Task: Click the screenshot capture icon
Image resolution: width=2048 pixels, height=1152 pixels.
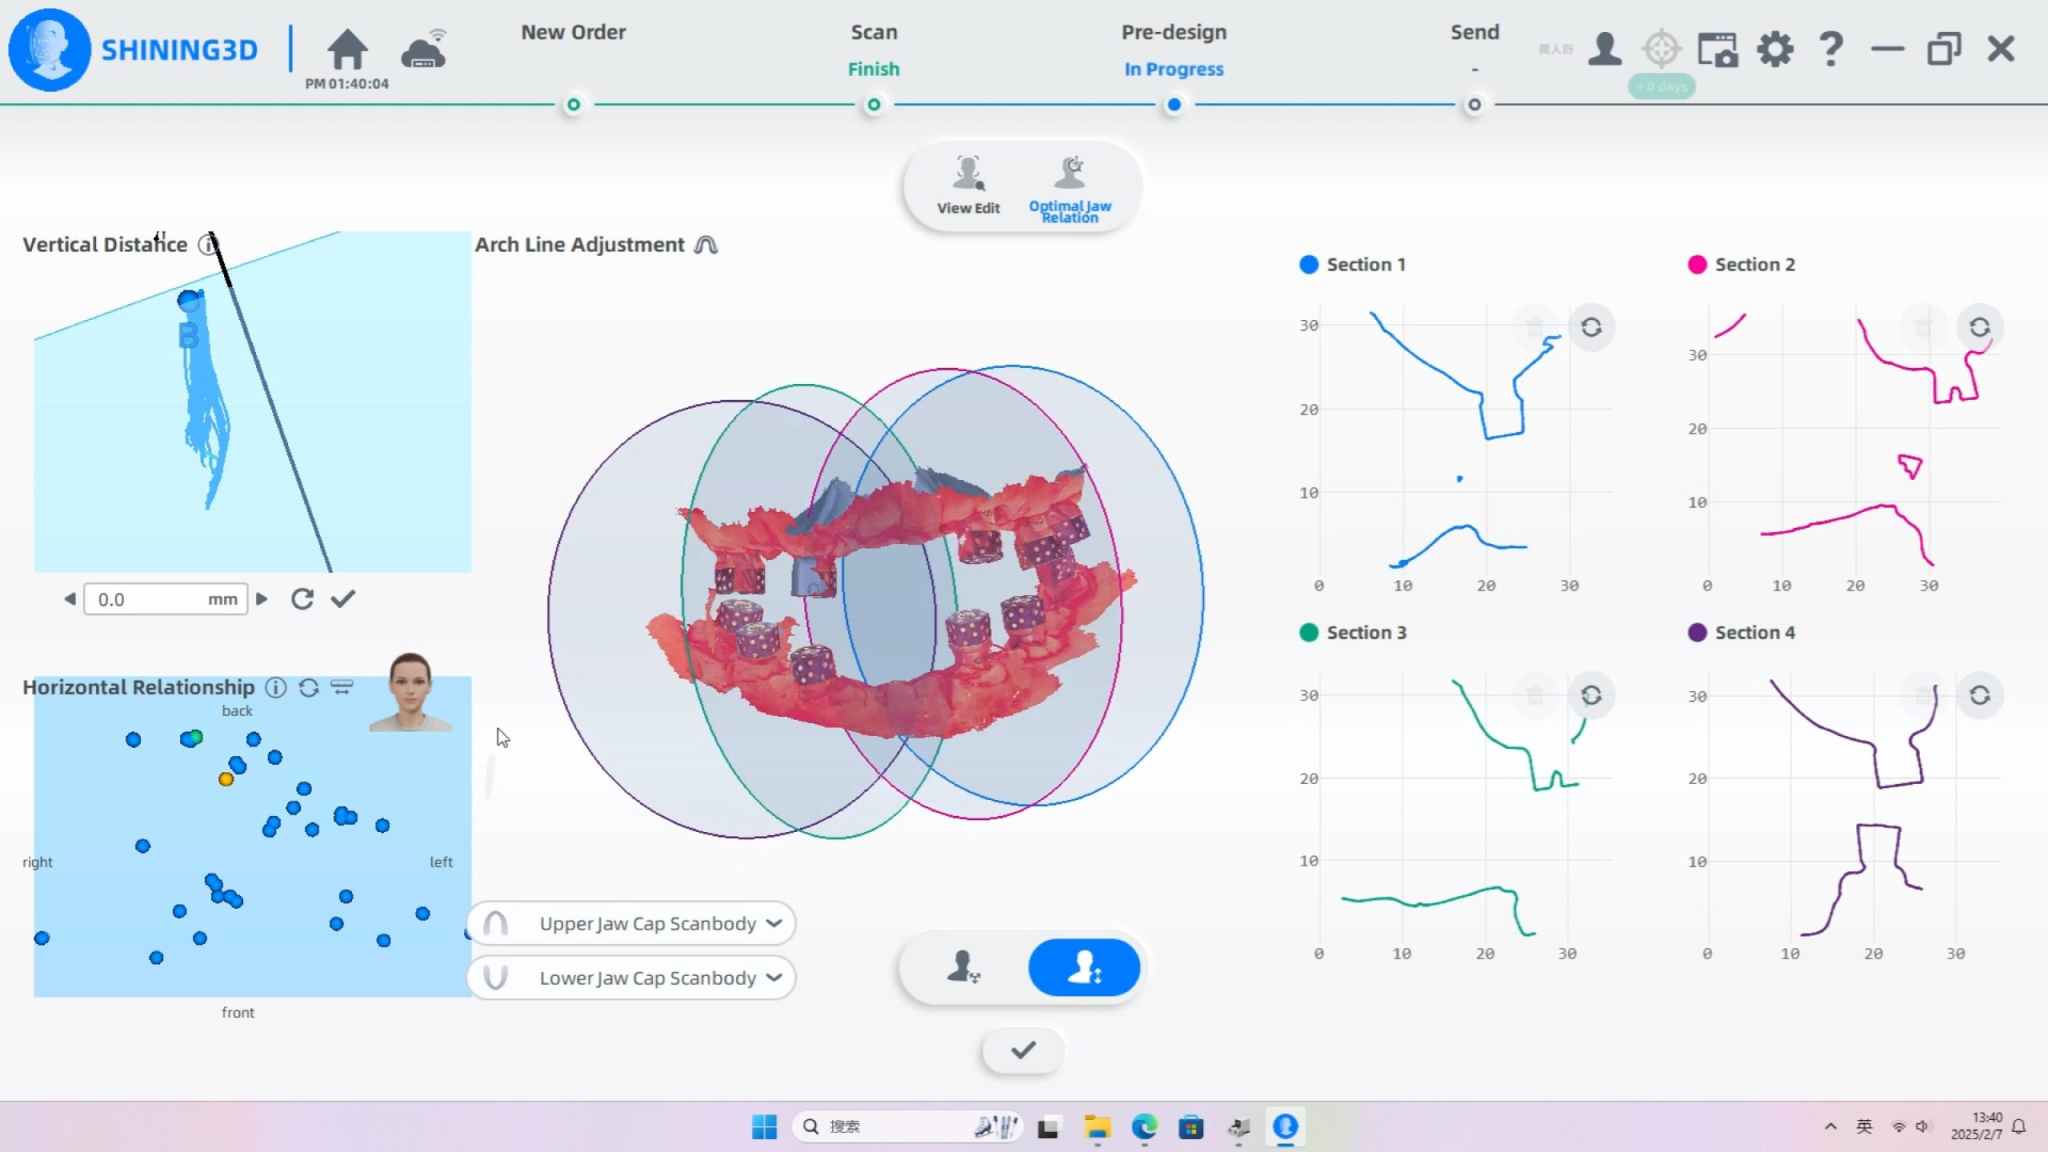Action: 1718,49
